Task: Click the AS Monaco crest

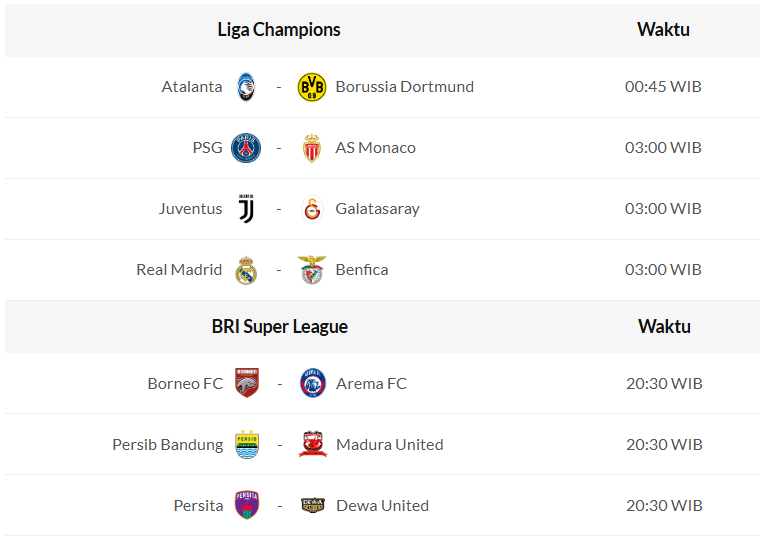Action: [312, 148]
